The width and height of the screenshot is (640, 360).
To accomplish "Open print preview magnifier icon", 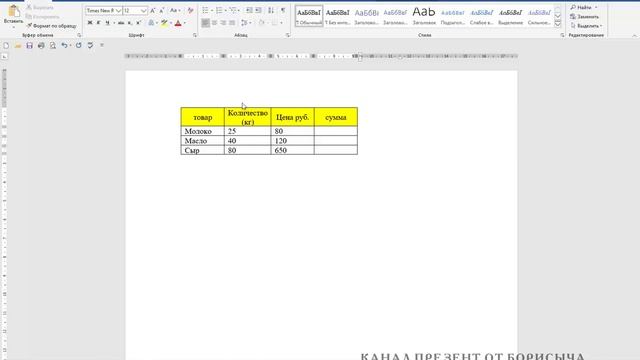I will pos(53,46).
